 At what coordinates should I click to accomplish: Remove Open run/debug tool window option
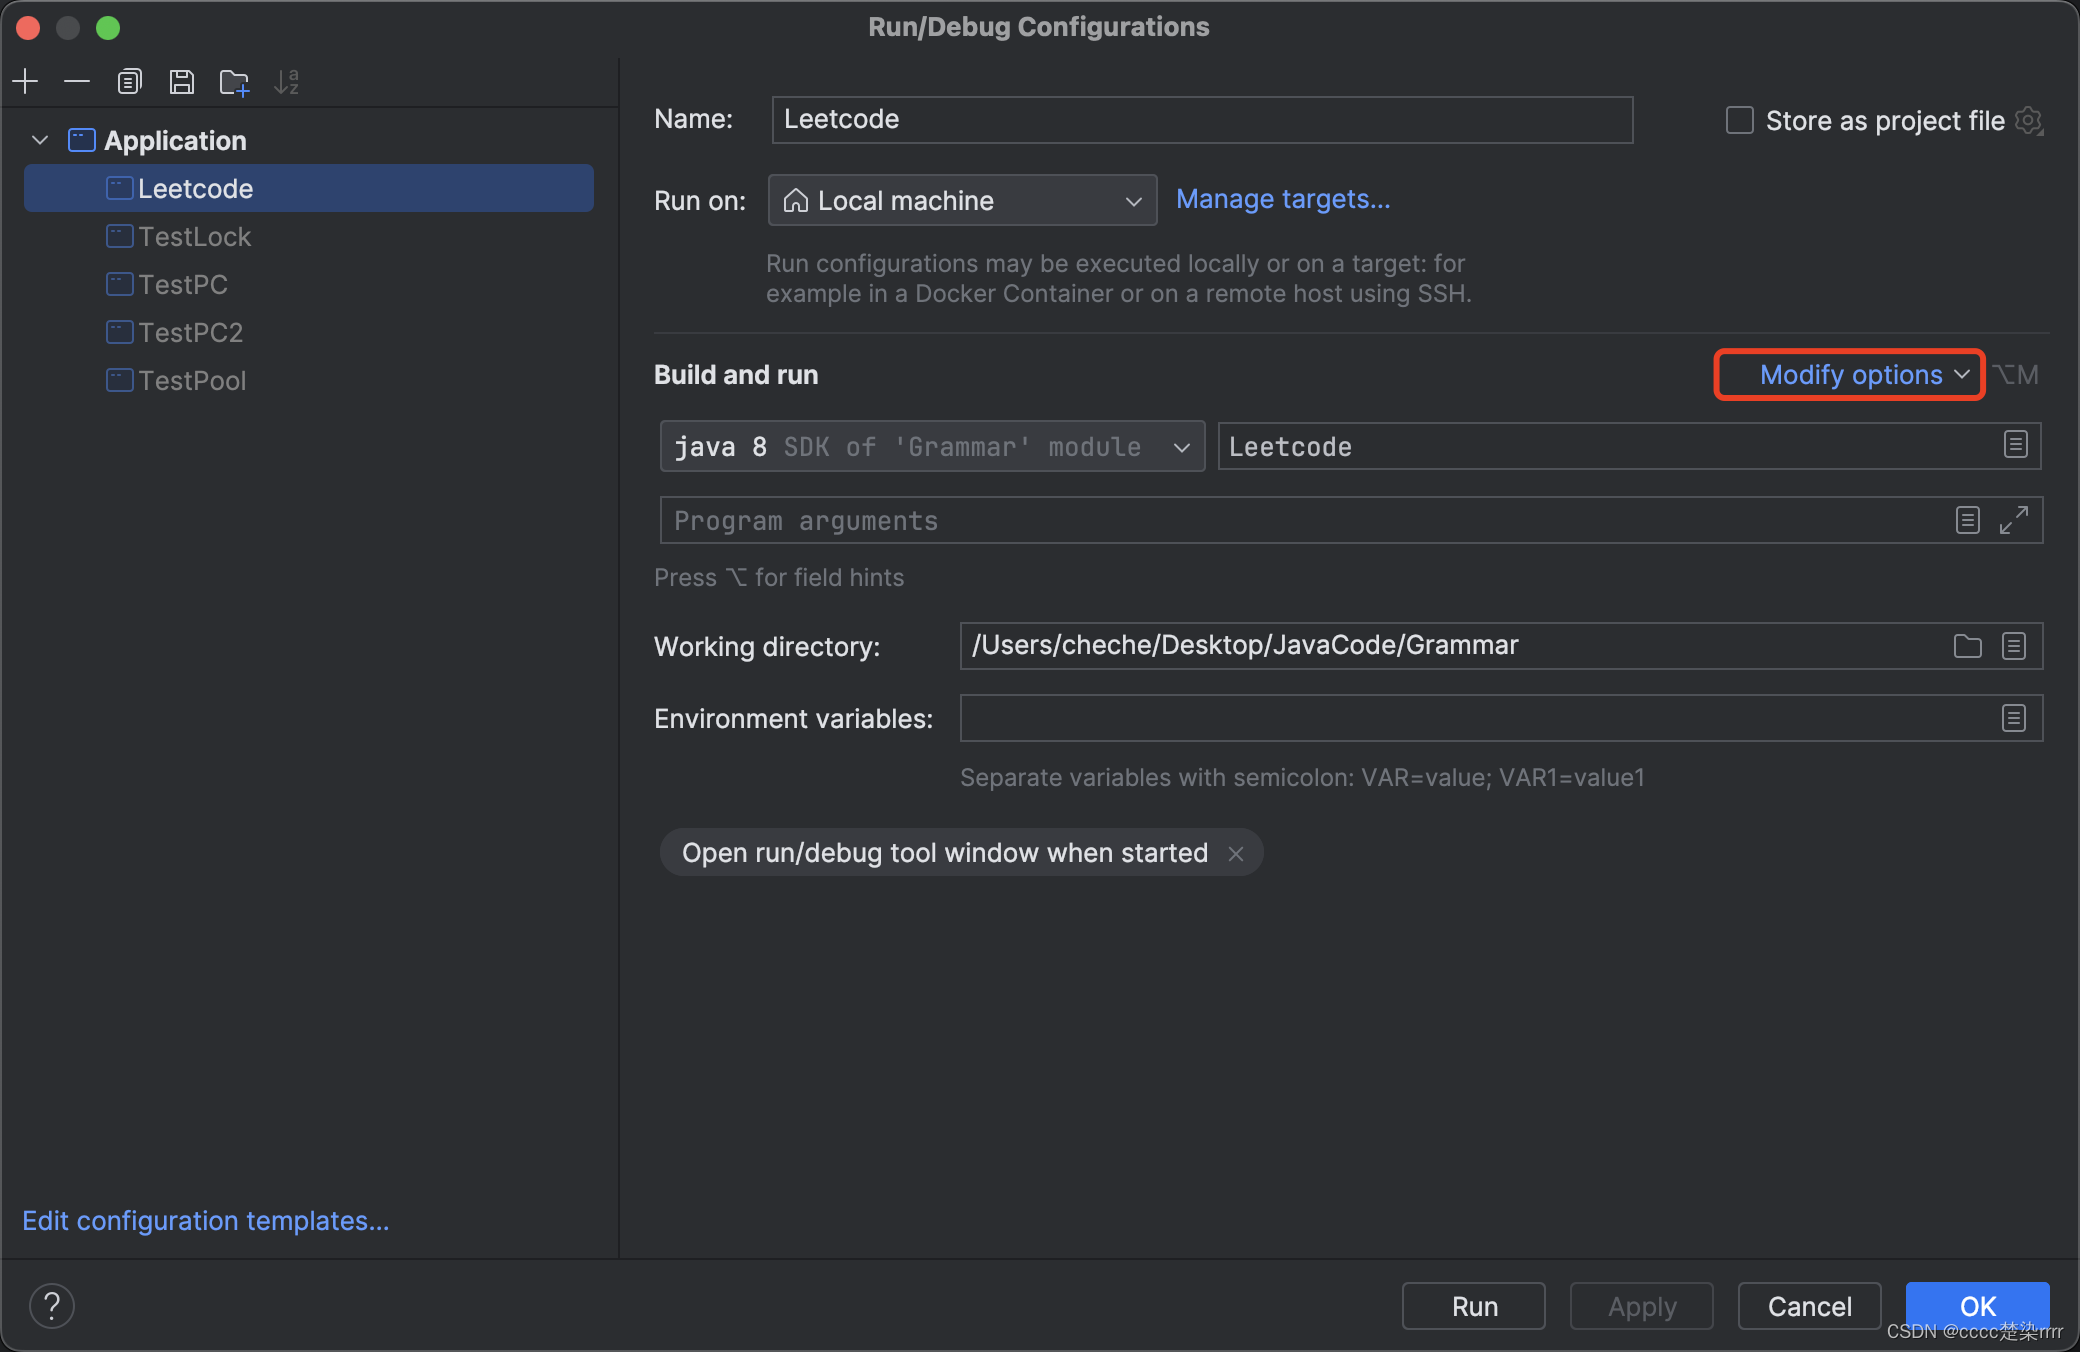click(x=1236, y=853)
